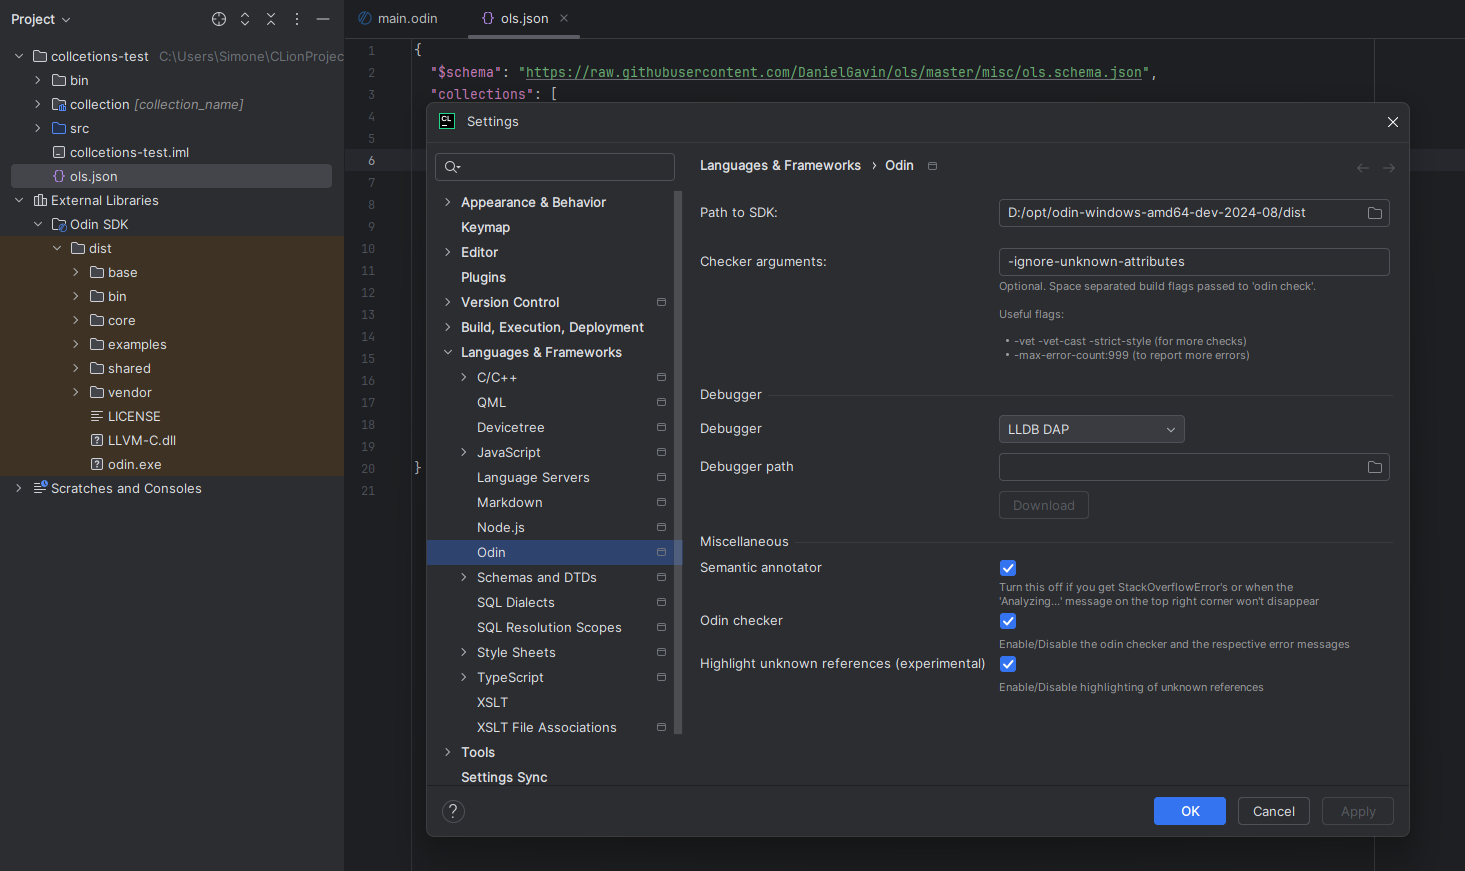The image size is (1465, 871).
Task: Browse for Debugger path folder icon
Action: pos(1375,467)
